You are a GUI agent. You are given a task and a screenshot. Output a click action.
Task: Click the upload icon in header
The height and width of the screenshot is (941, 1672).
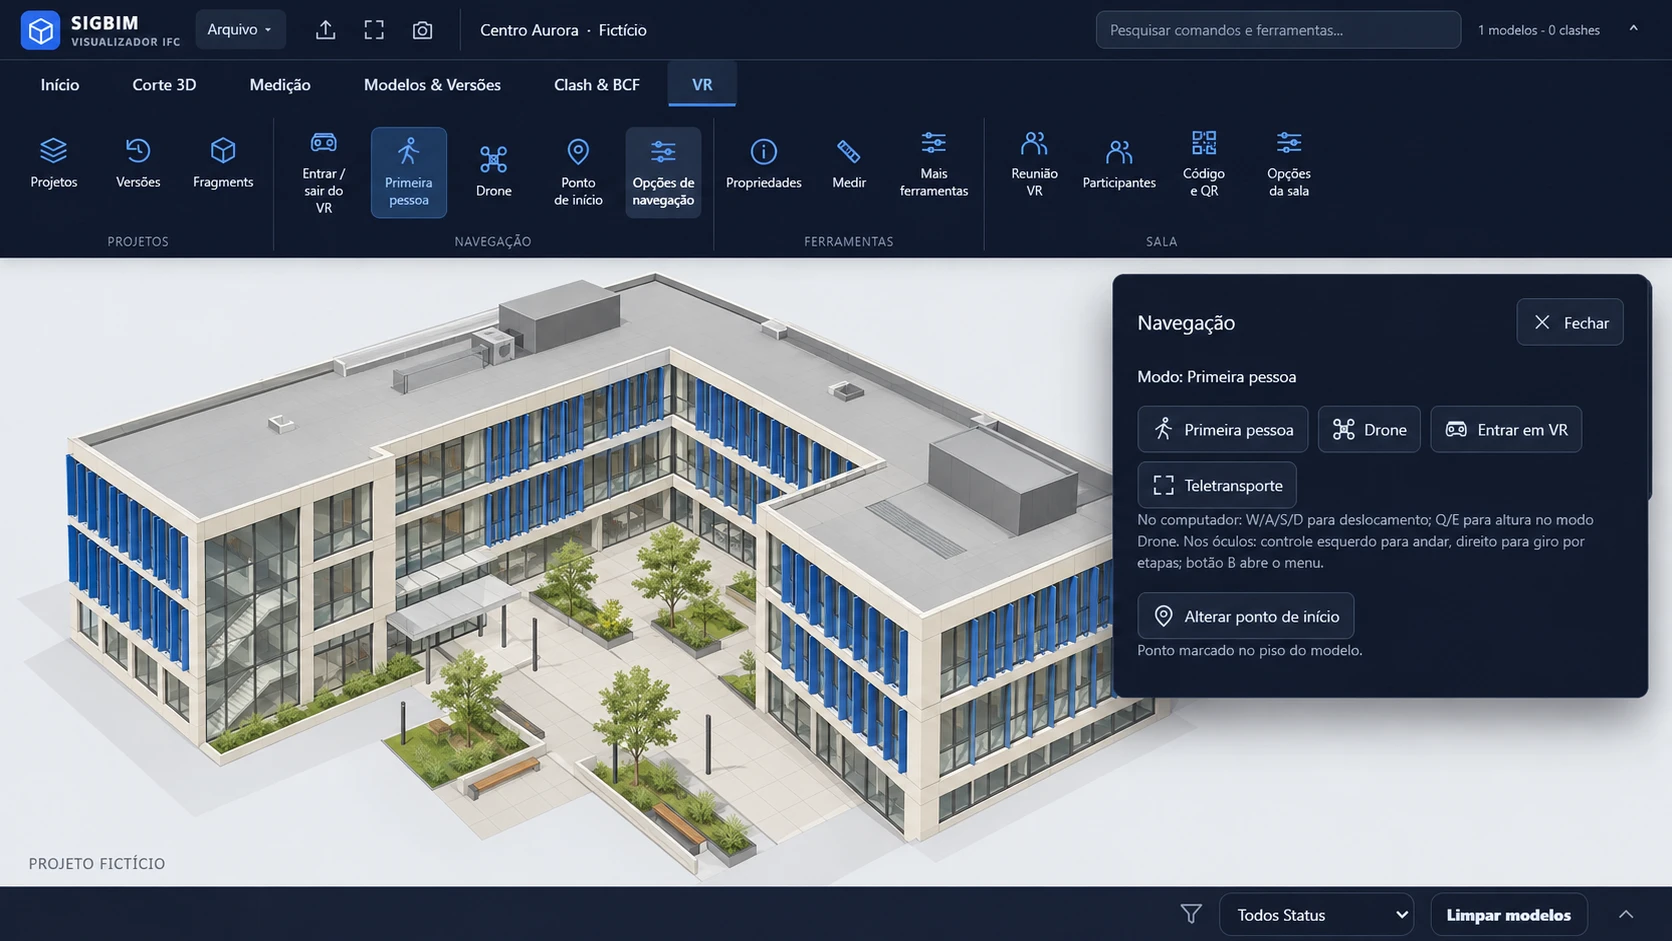(x=326, y=30)
